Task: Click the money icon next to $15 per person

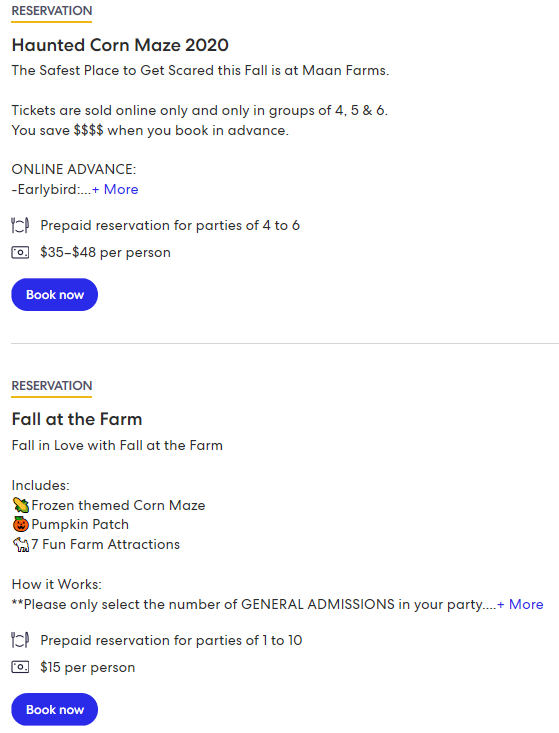Action: click(x=20, y=667)
